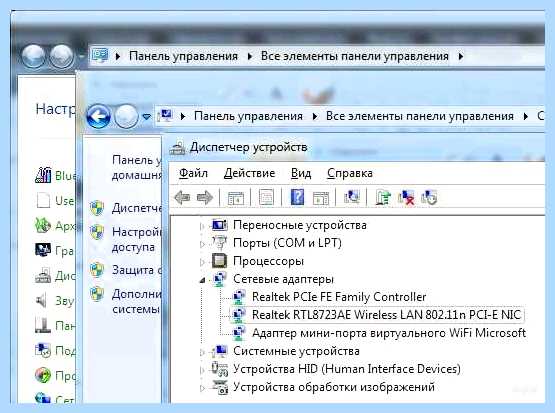This screenshot has height=413, width=555.
Task: Click Панель управления breadcrumb in System window
Action: tap(248, 116)
